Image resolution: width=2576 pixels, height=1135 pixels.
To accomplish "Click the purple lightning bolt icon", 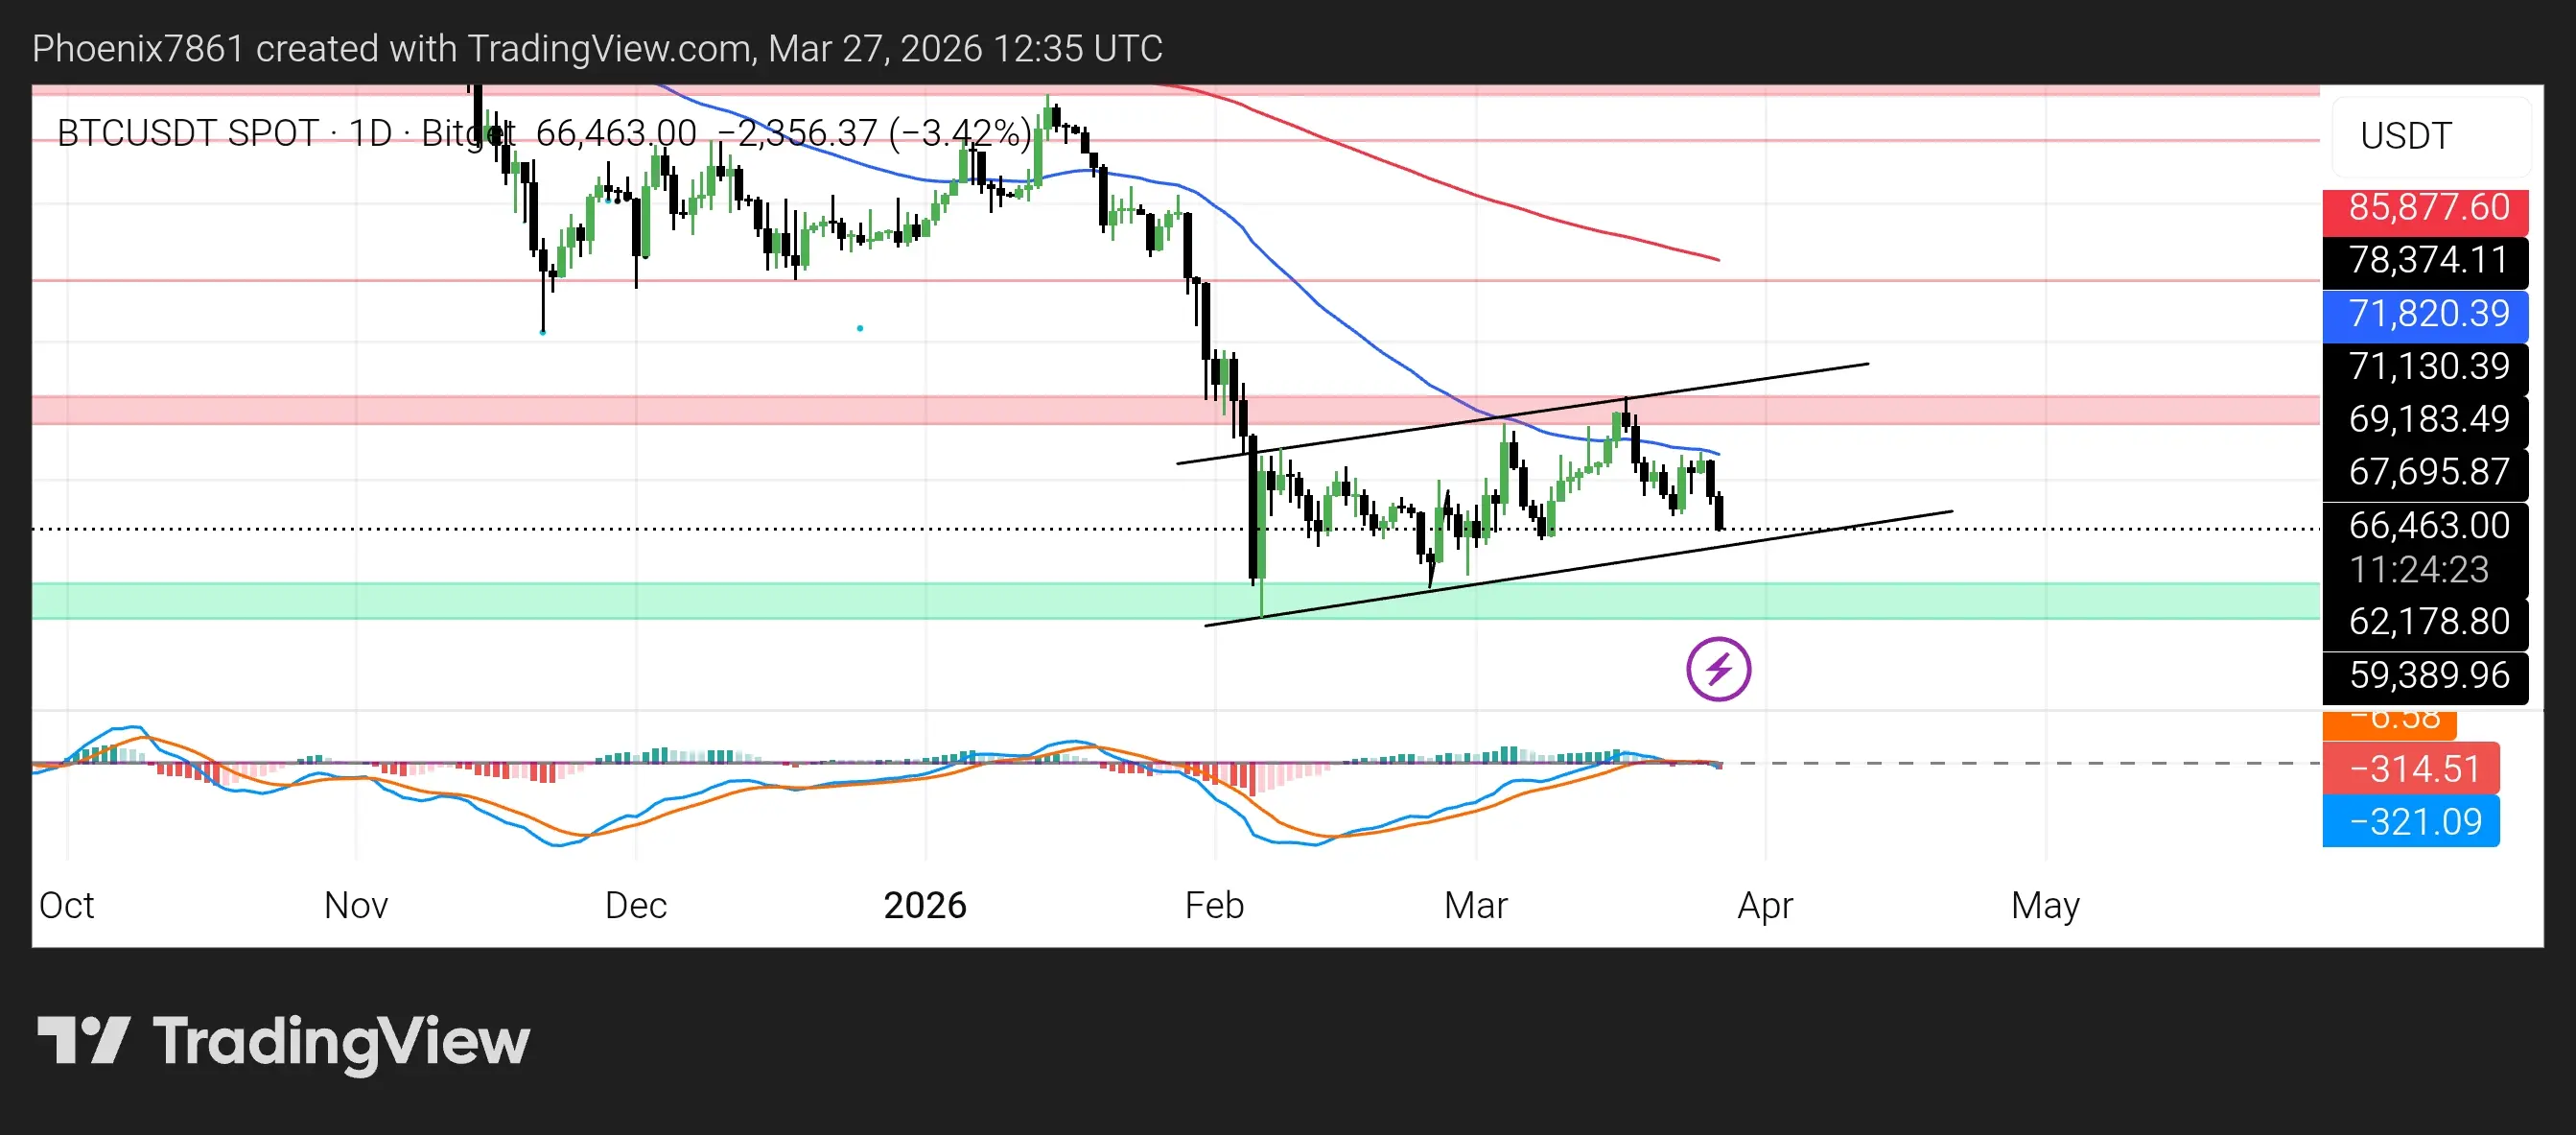I will (x=1718, y=669).
